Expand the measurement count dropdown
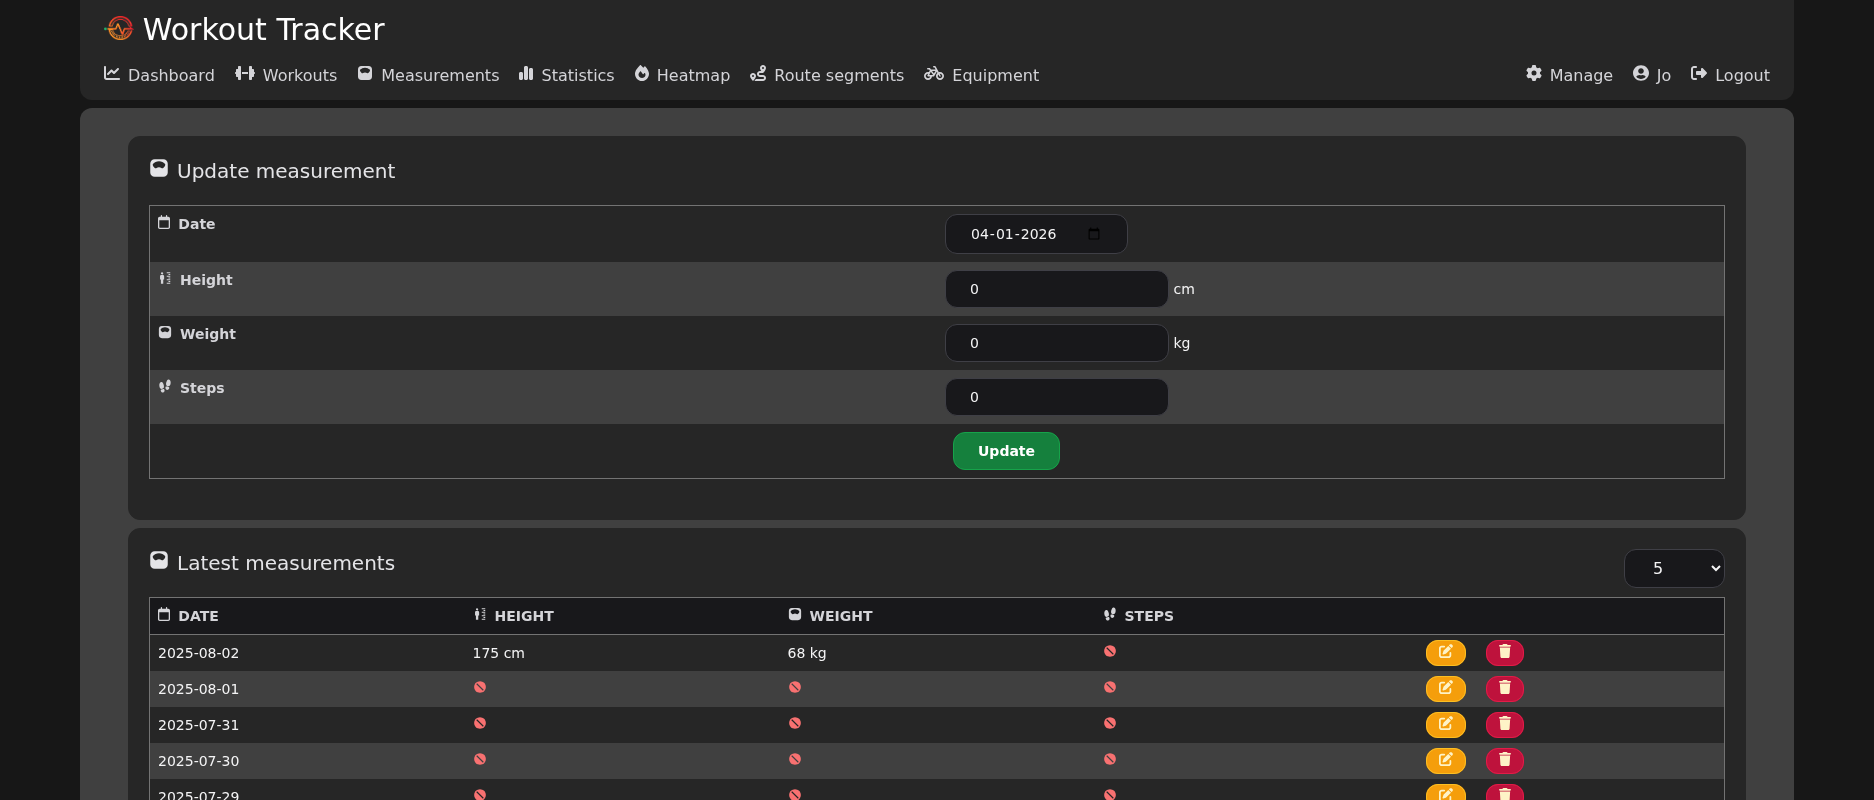Screen dimensions: 1874x800 tap(1673, 568)
